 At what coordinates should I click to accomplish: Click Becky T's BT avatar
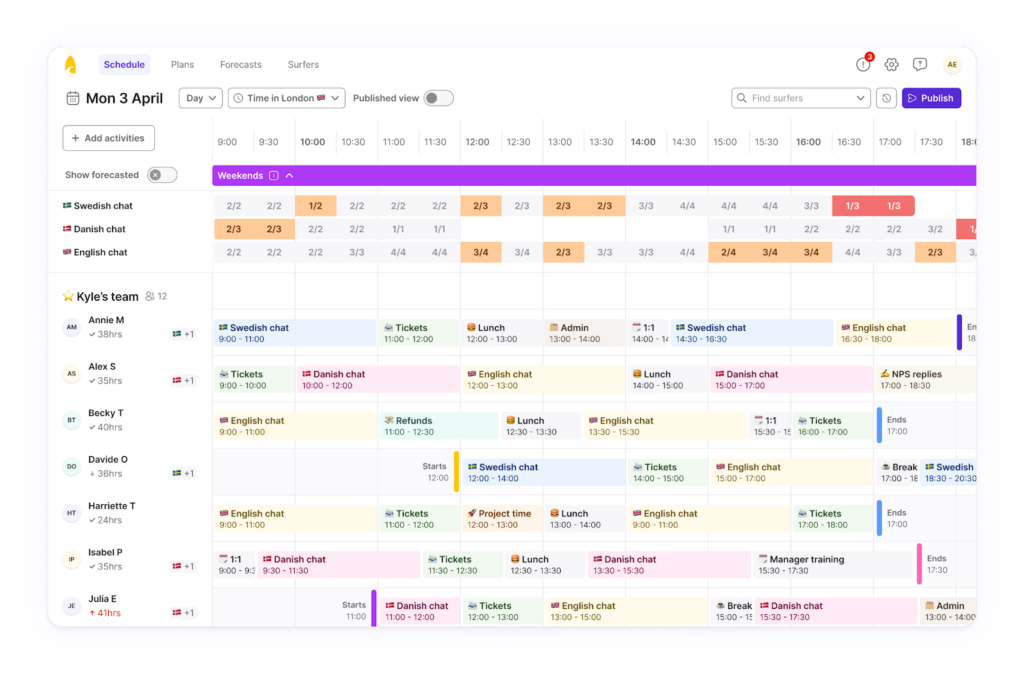pyautogui.click(x=72, y=420)
